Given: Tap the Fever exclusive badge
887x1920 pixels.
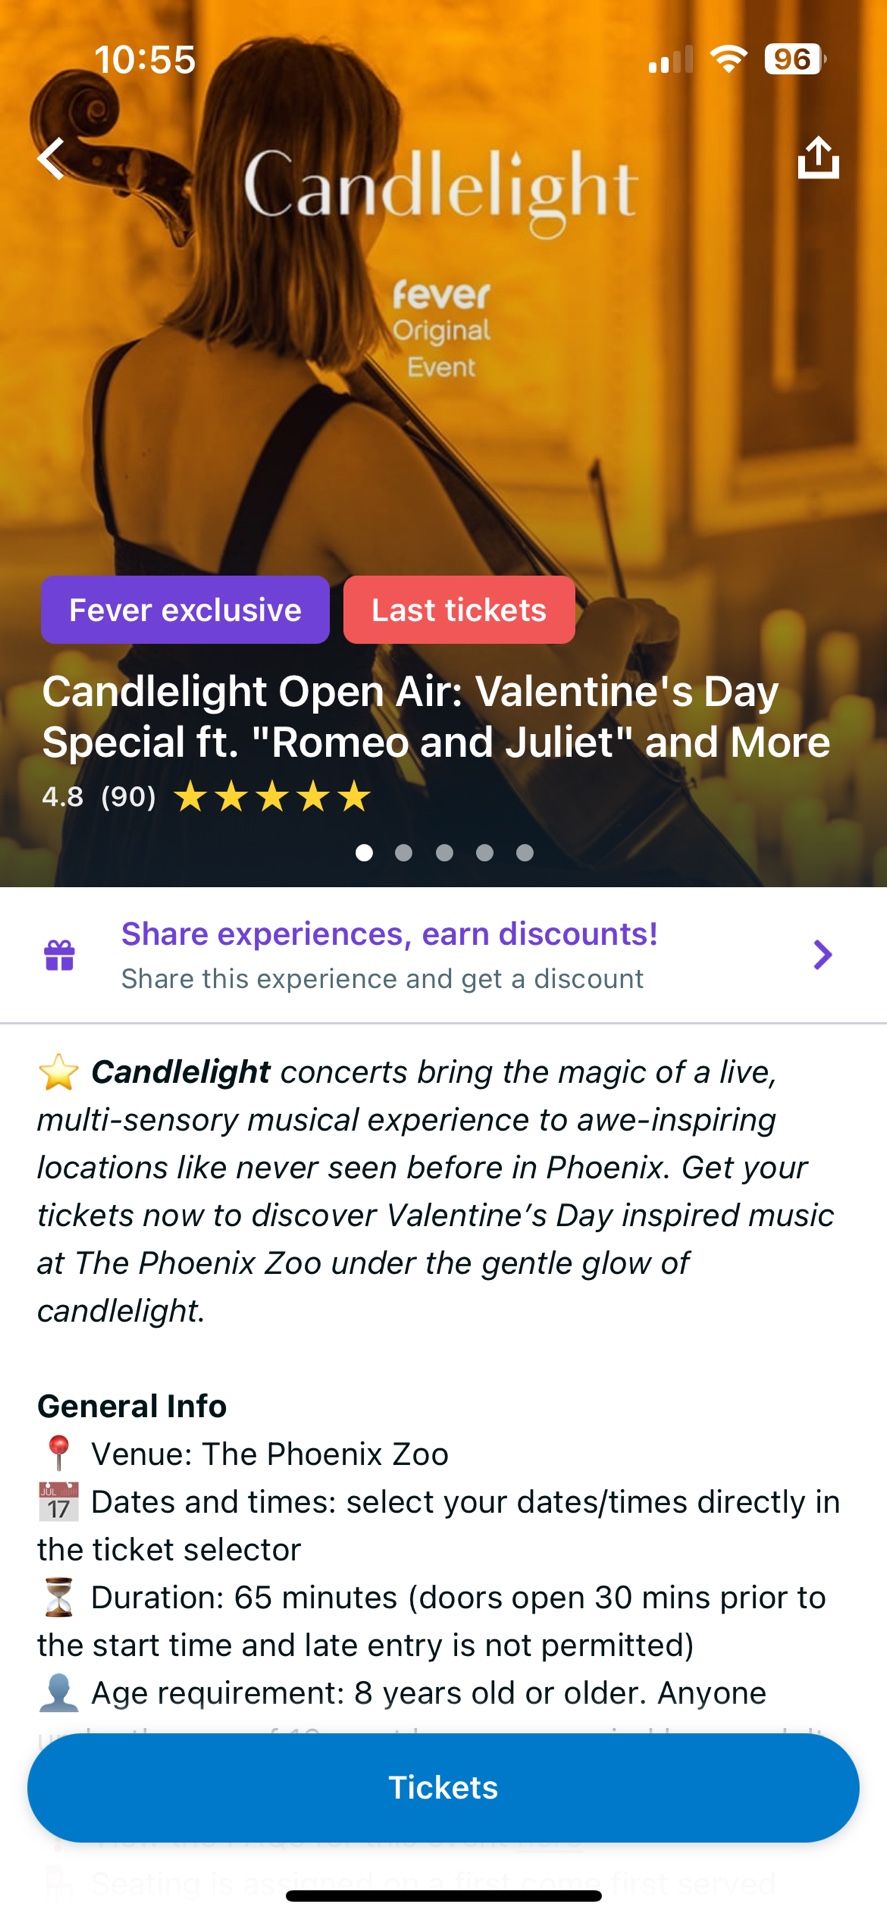Looking at the screenshot, I should pyautogui.click(x=185, y=610).
